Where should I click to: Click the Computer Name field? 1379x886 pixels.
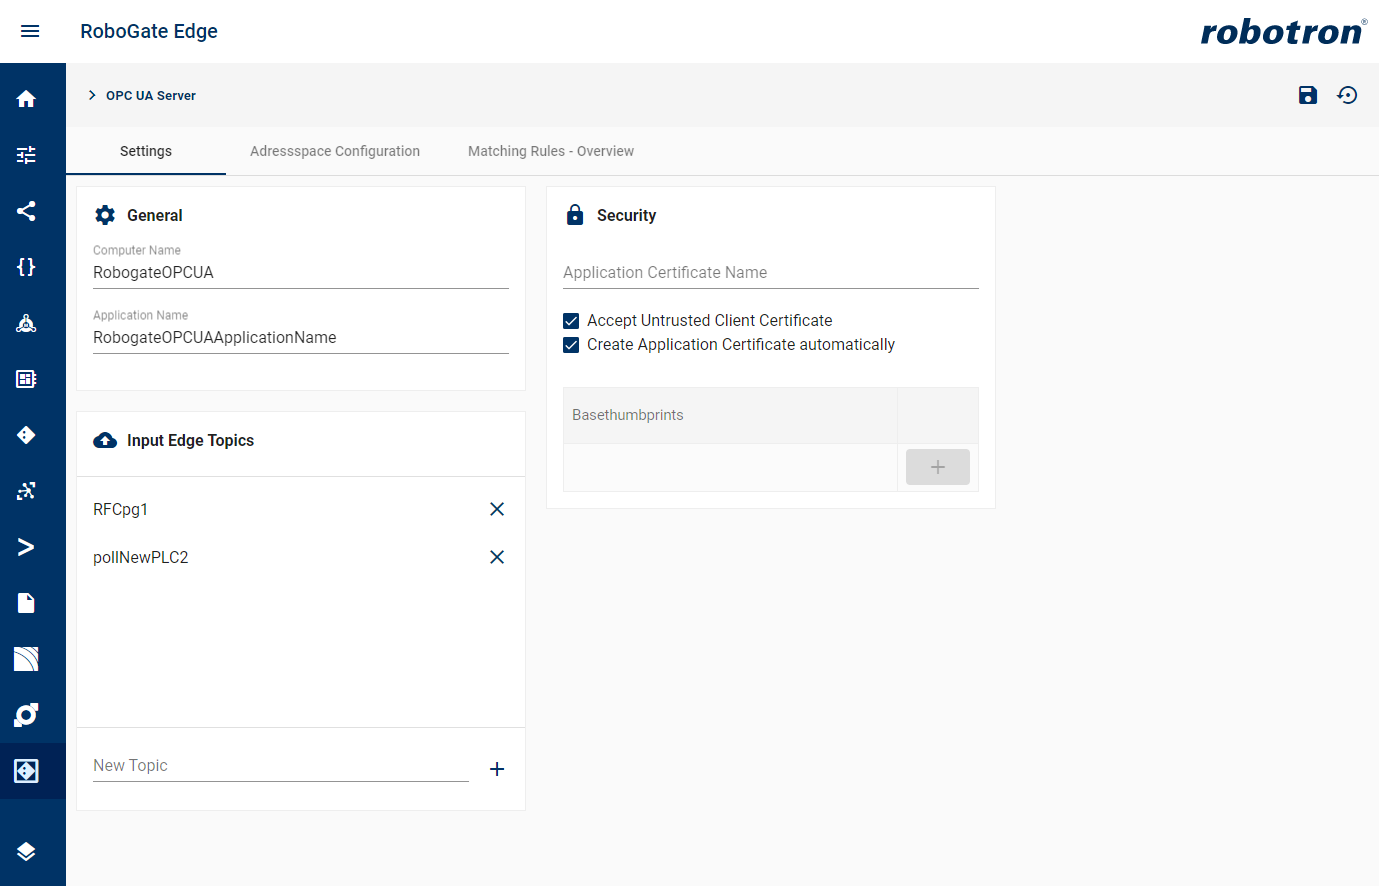[301, 272]
